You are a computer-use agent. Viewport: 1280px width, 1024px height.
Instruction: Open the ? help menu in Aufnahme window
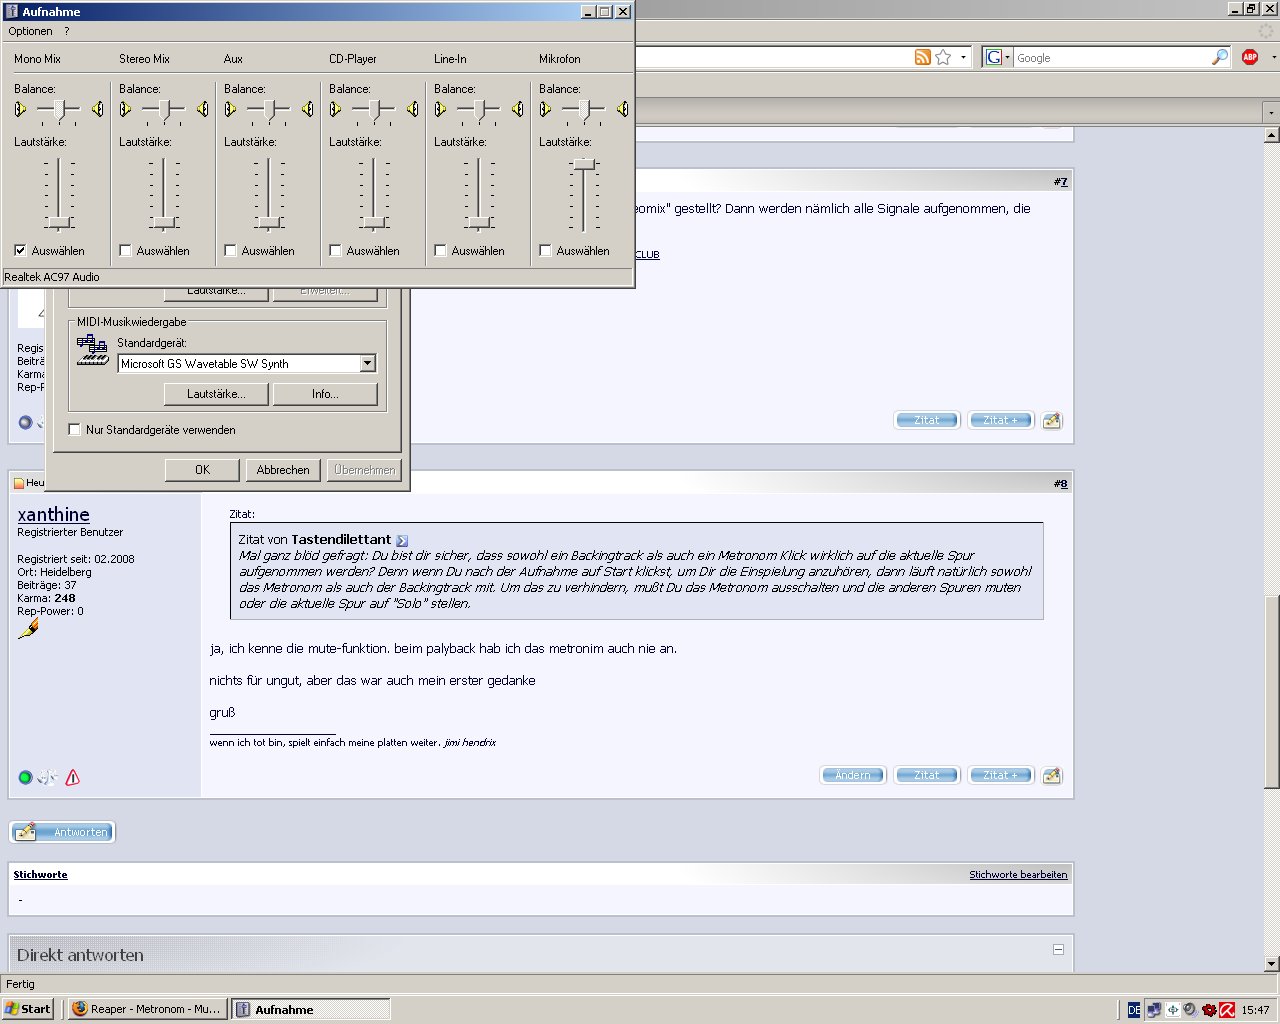(67, 31)
